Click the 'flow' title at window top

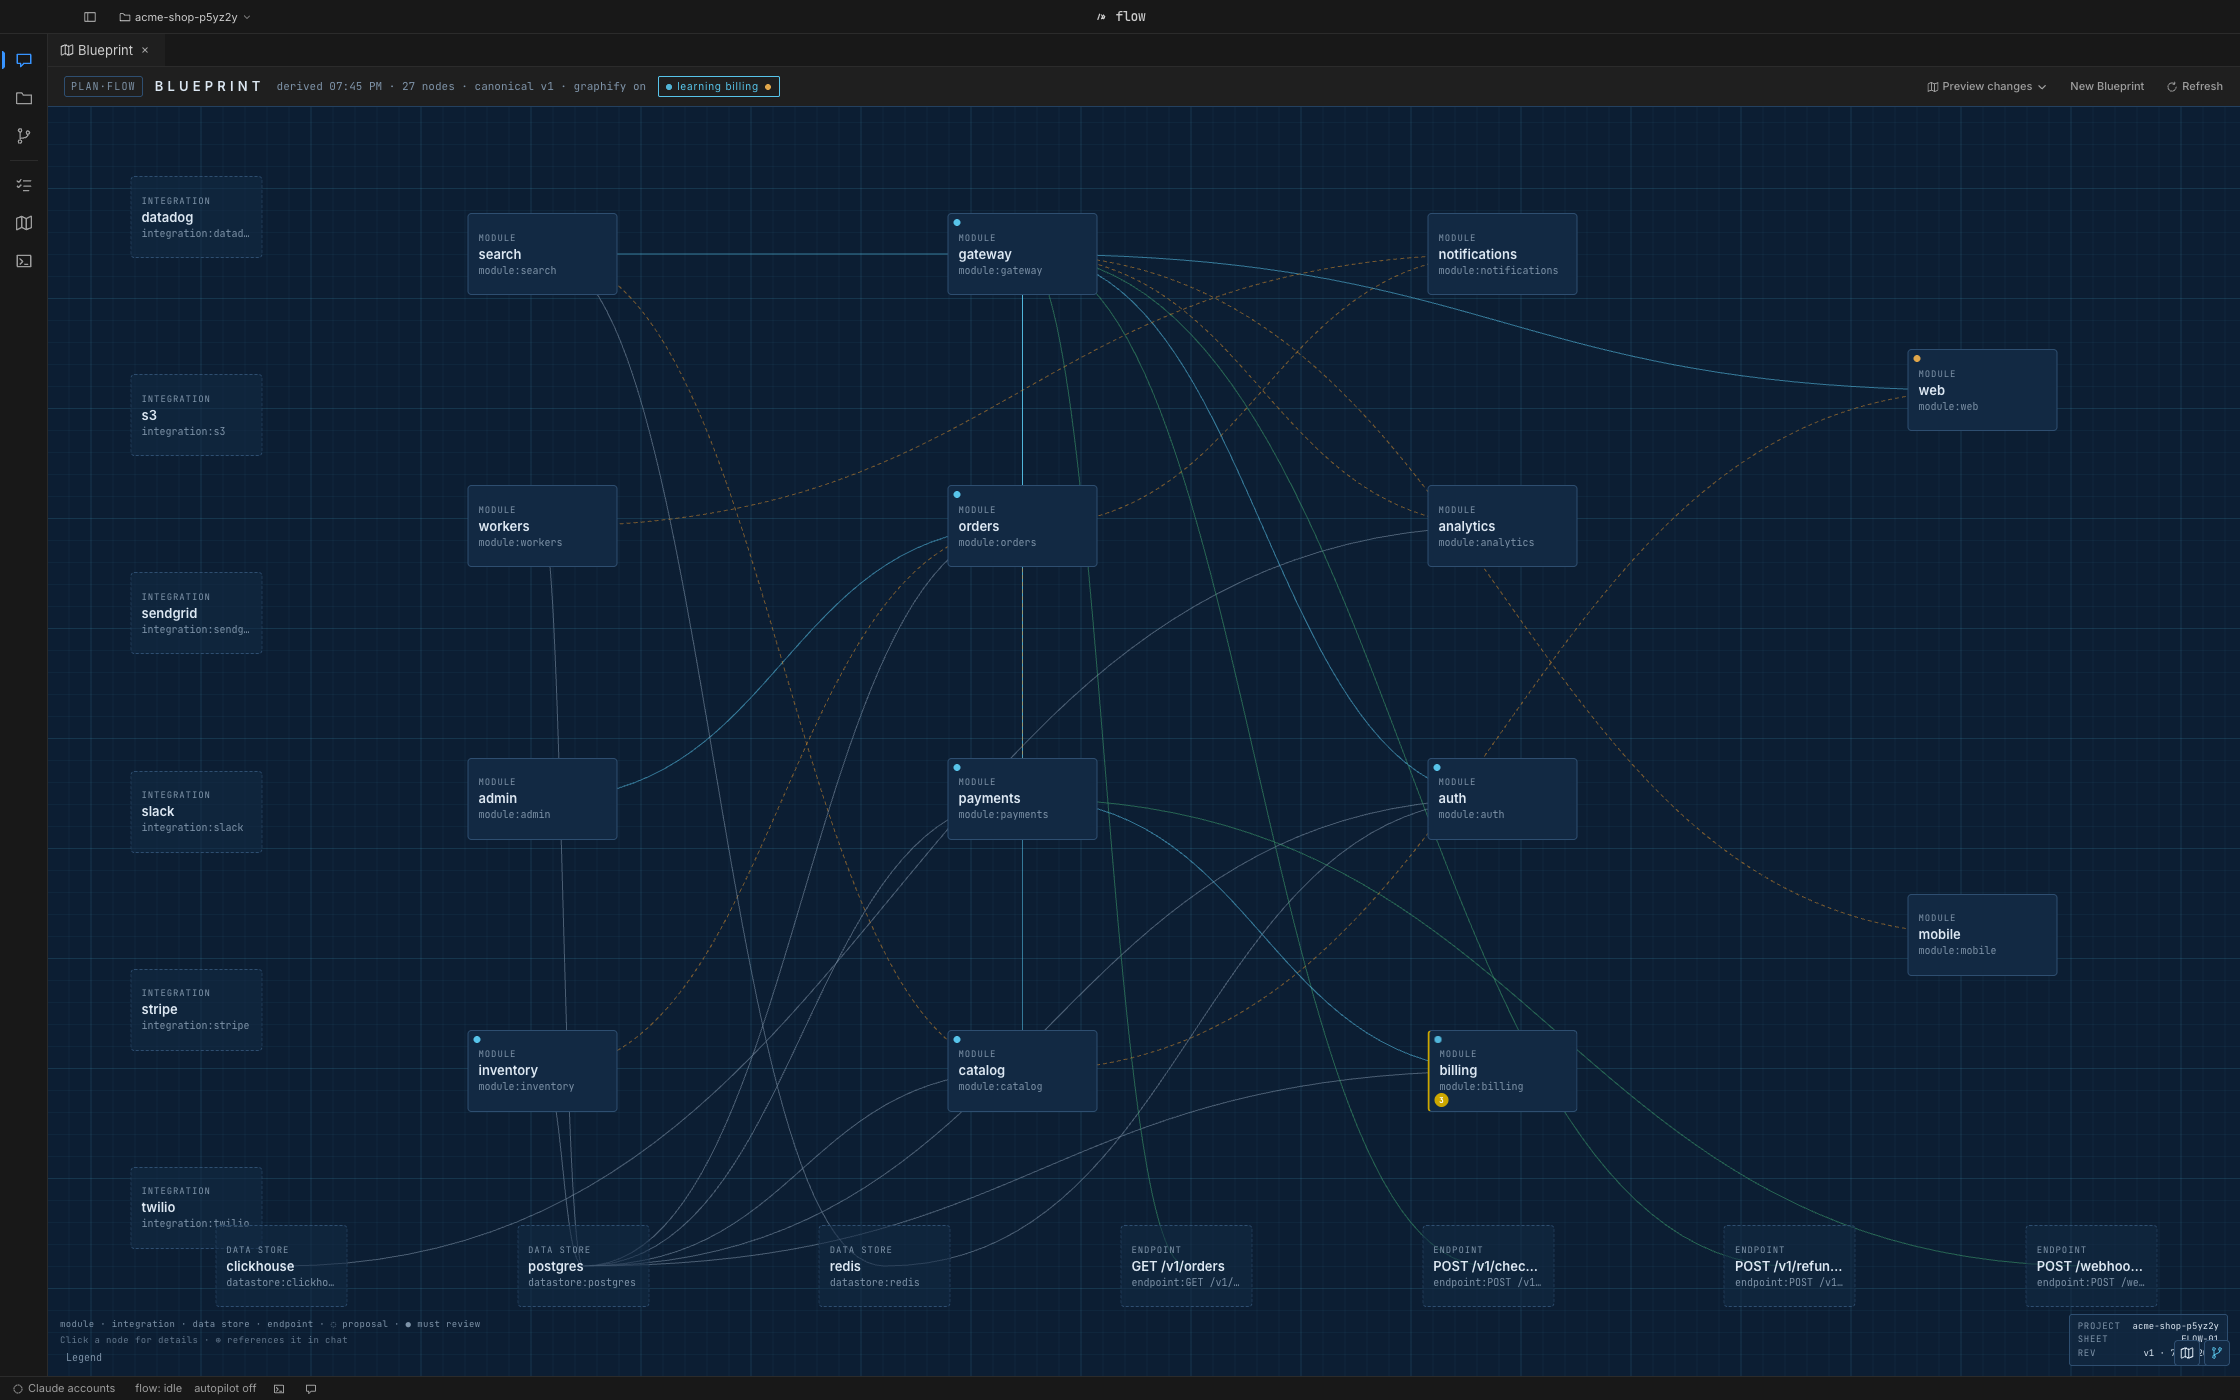coord(1130,17)
